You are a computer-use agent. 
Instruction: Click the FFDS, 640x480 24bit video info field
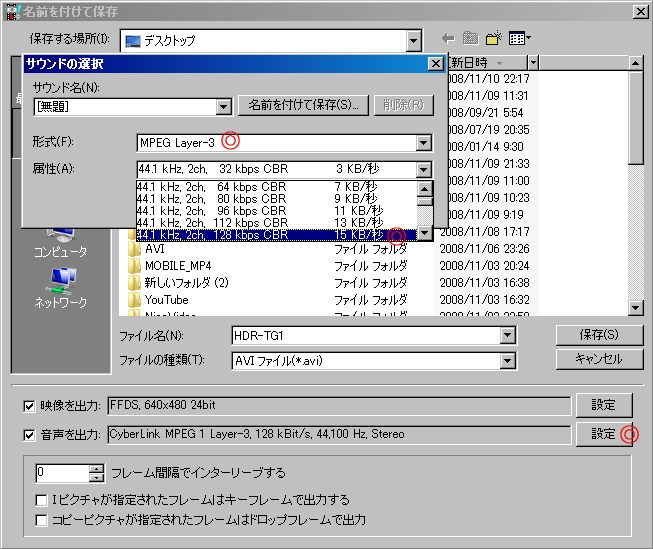pyautogui.click(x=339, y=405)
